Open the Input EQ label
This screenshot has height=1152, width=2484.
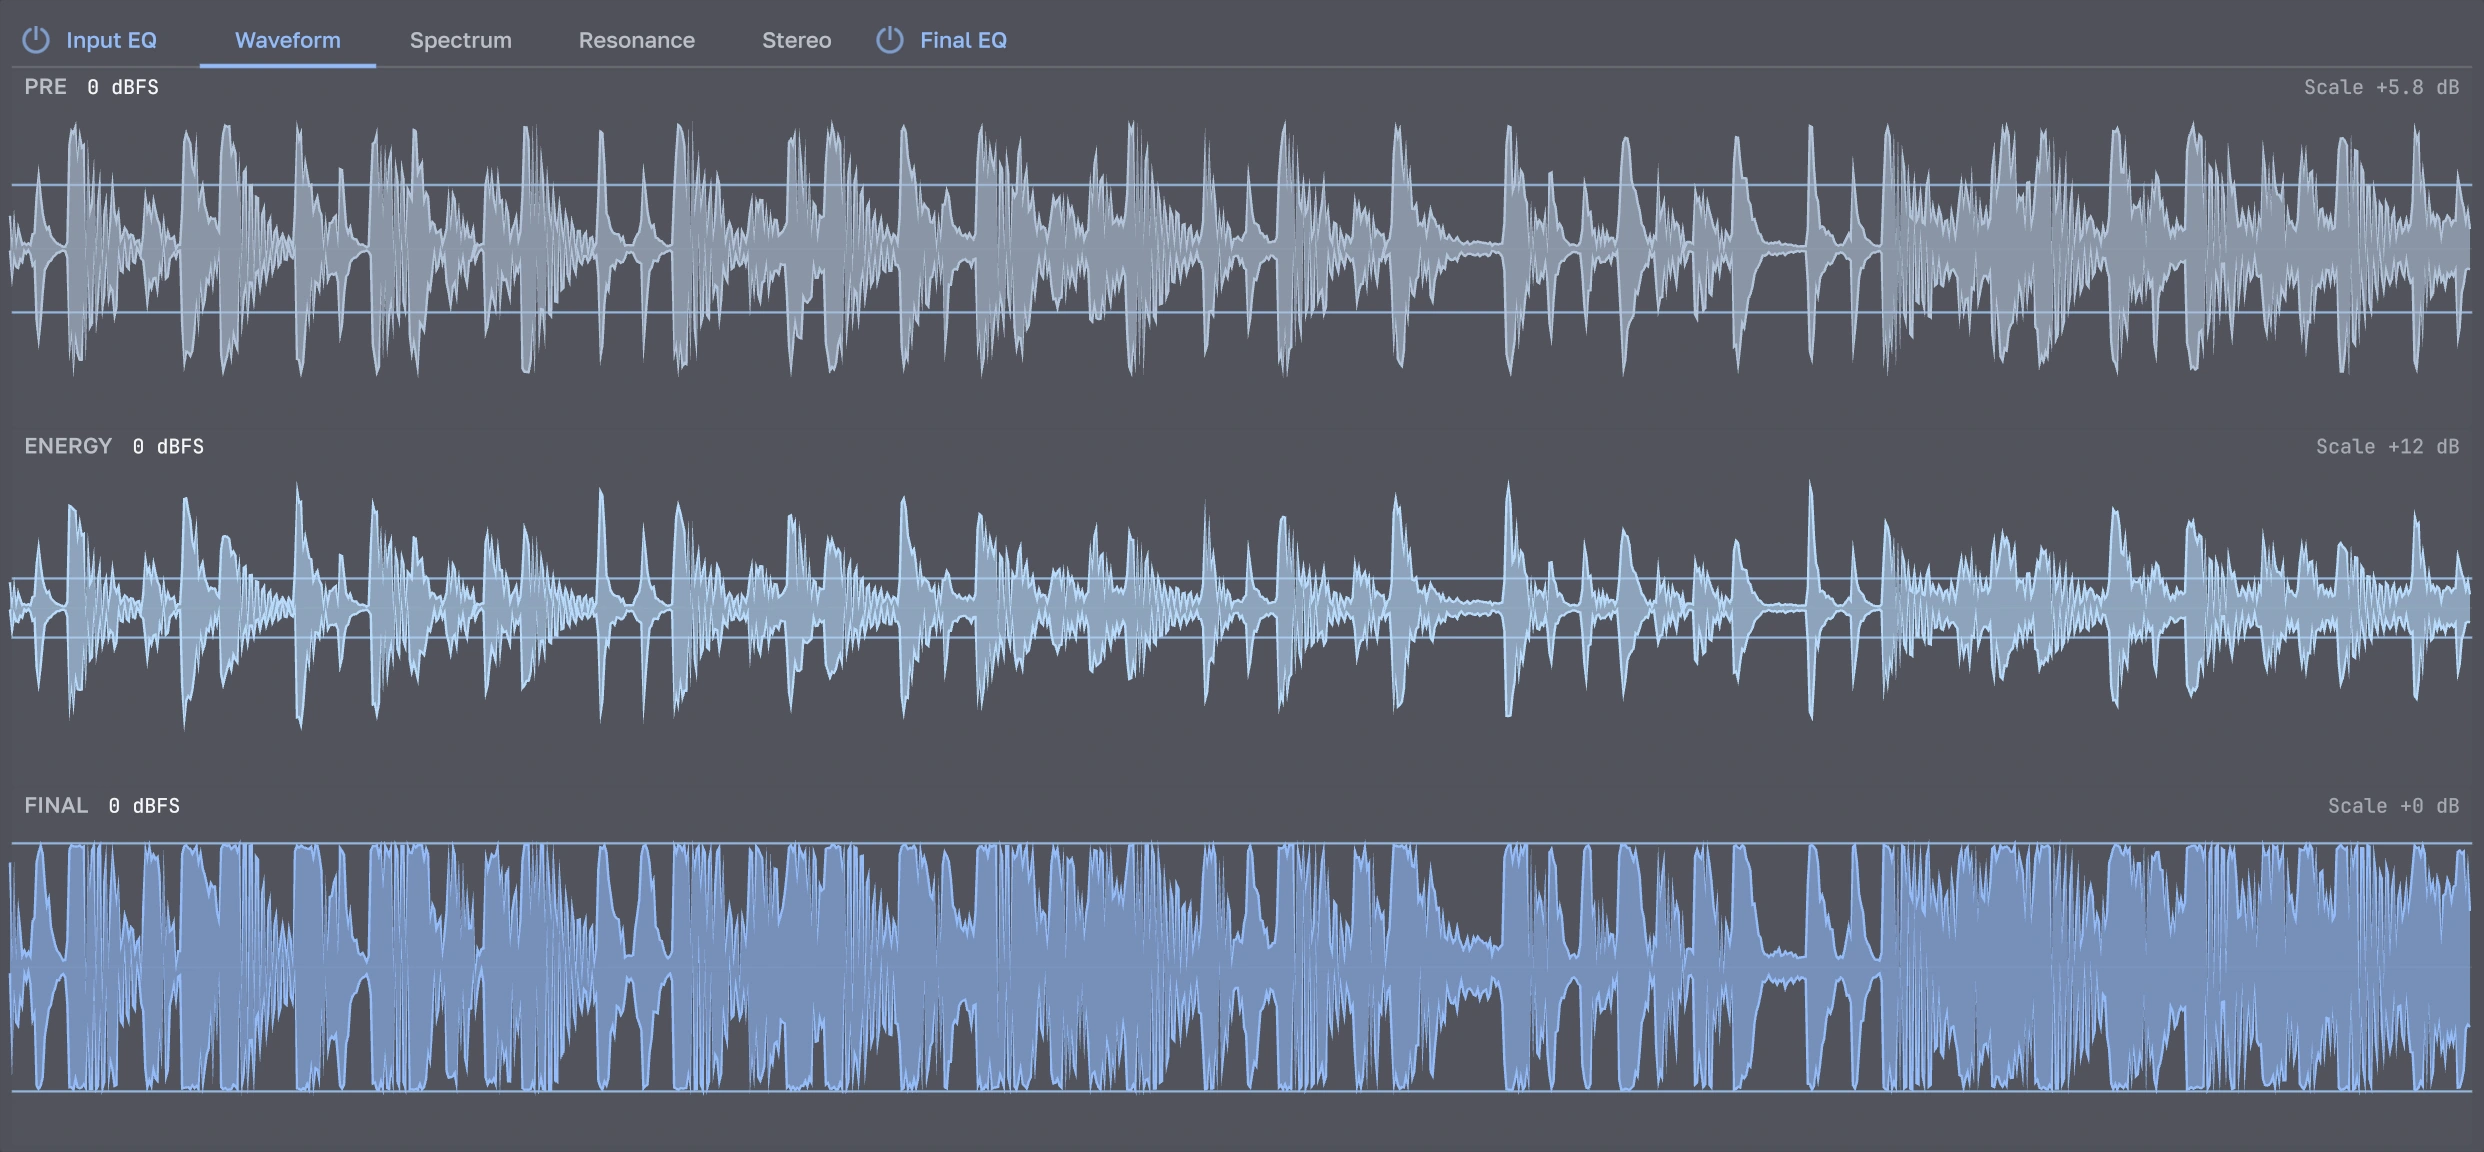(x=111, y=40)
